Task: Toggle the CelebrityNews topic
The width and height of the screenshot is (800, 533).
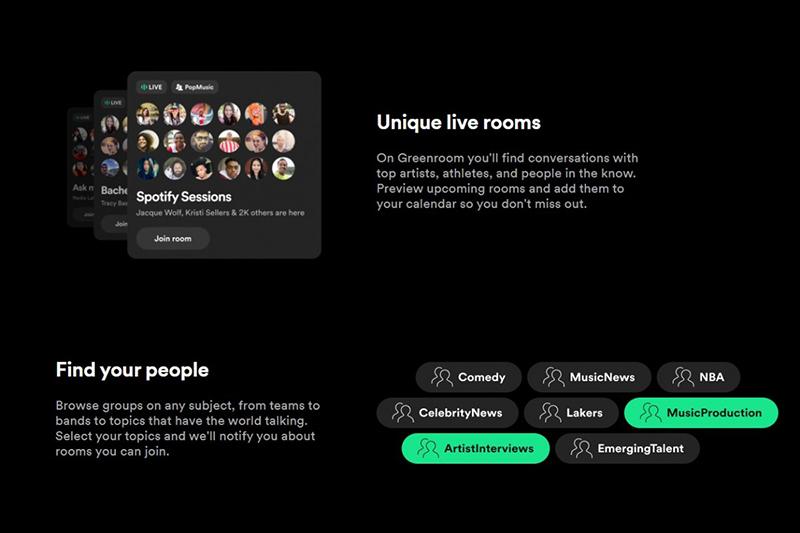Action: click(x=447, y=413)
